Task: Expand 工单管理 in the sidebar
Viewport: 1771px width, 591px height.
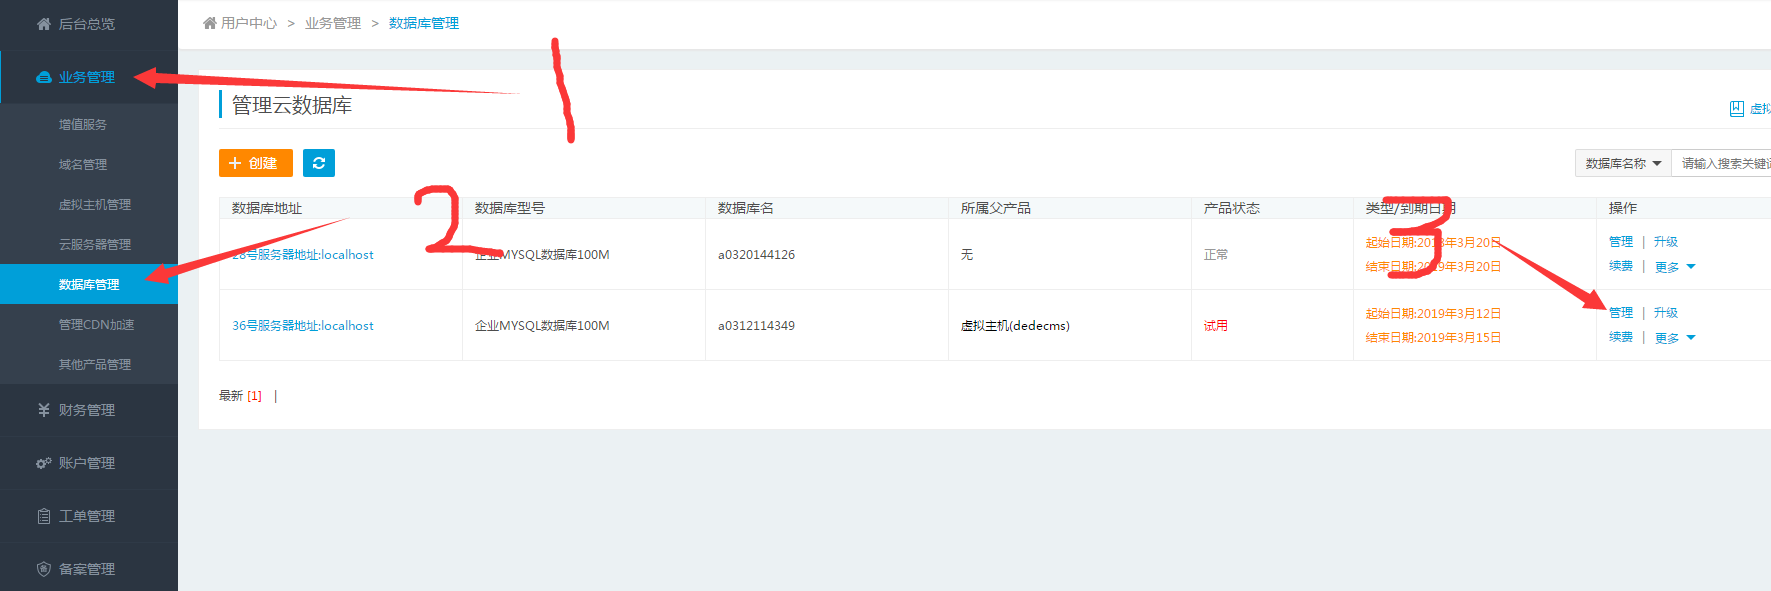Action: [x=89, y=516]
